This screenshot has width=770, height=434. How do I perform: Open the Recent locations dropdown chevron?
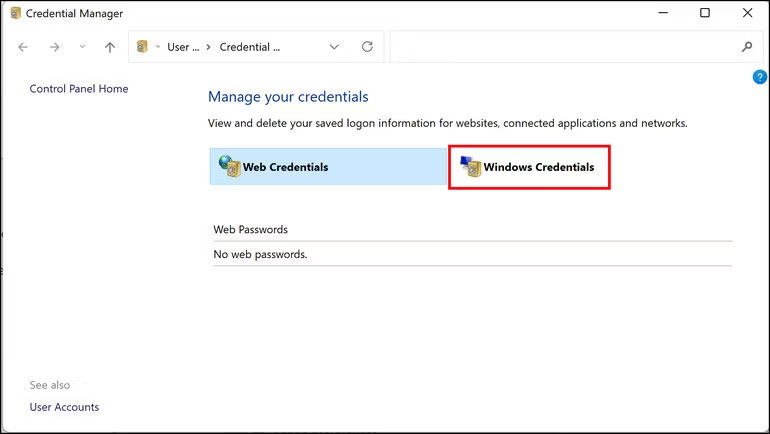pyautogui.click(x=82, y=47)
